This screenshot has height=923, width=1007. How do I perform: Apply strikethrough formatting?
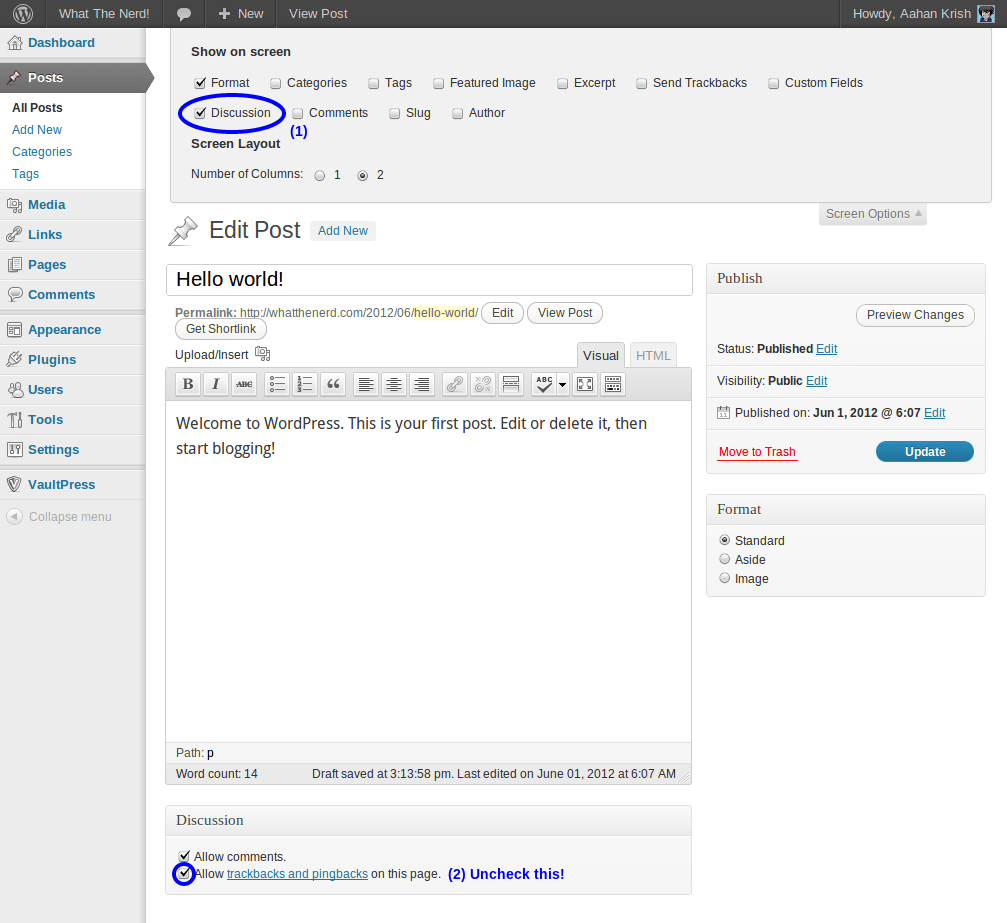243,384
